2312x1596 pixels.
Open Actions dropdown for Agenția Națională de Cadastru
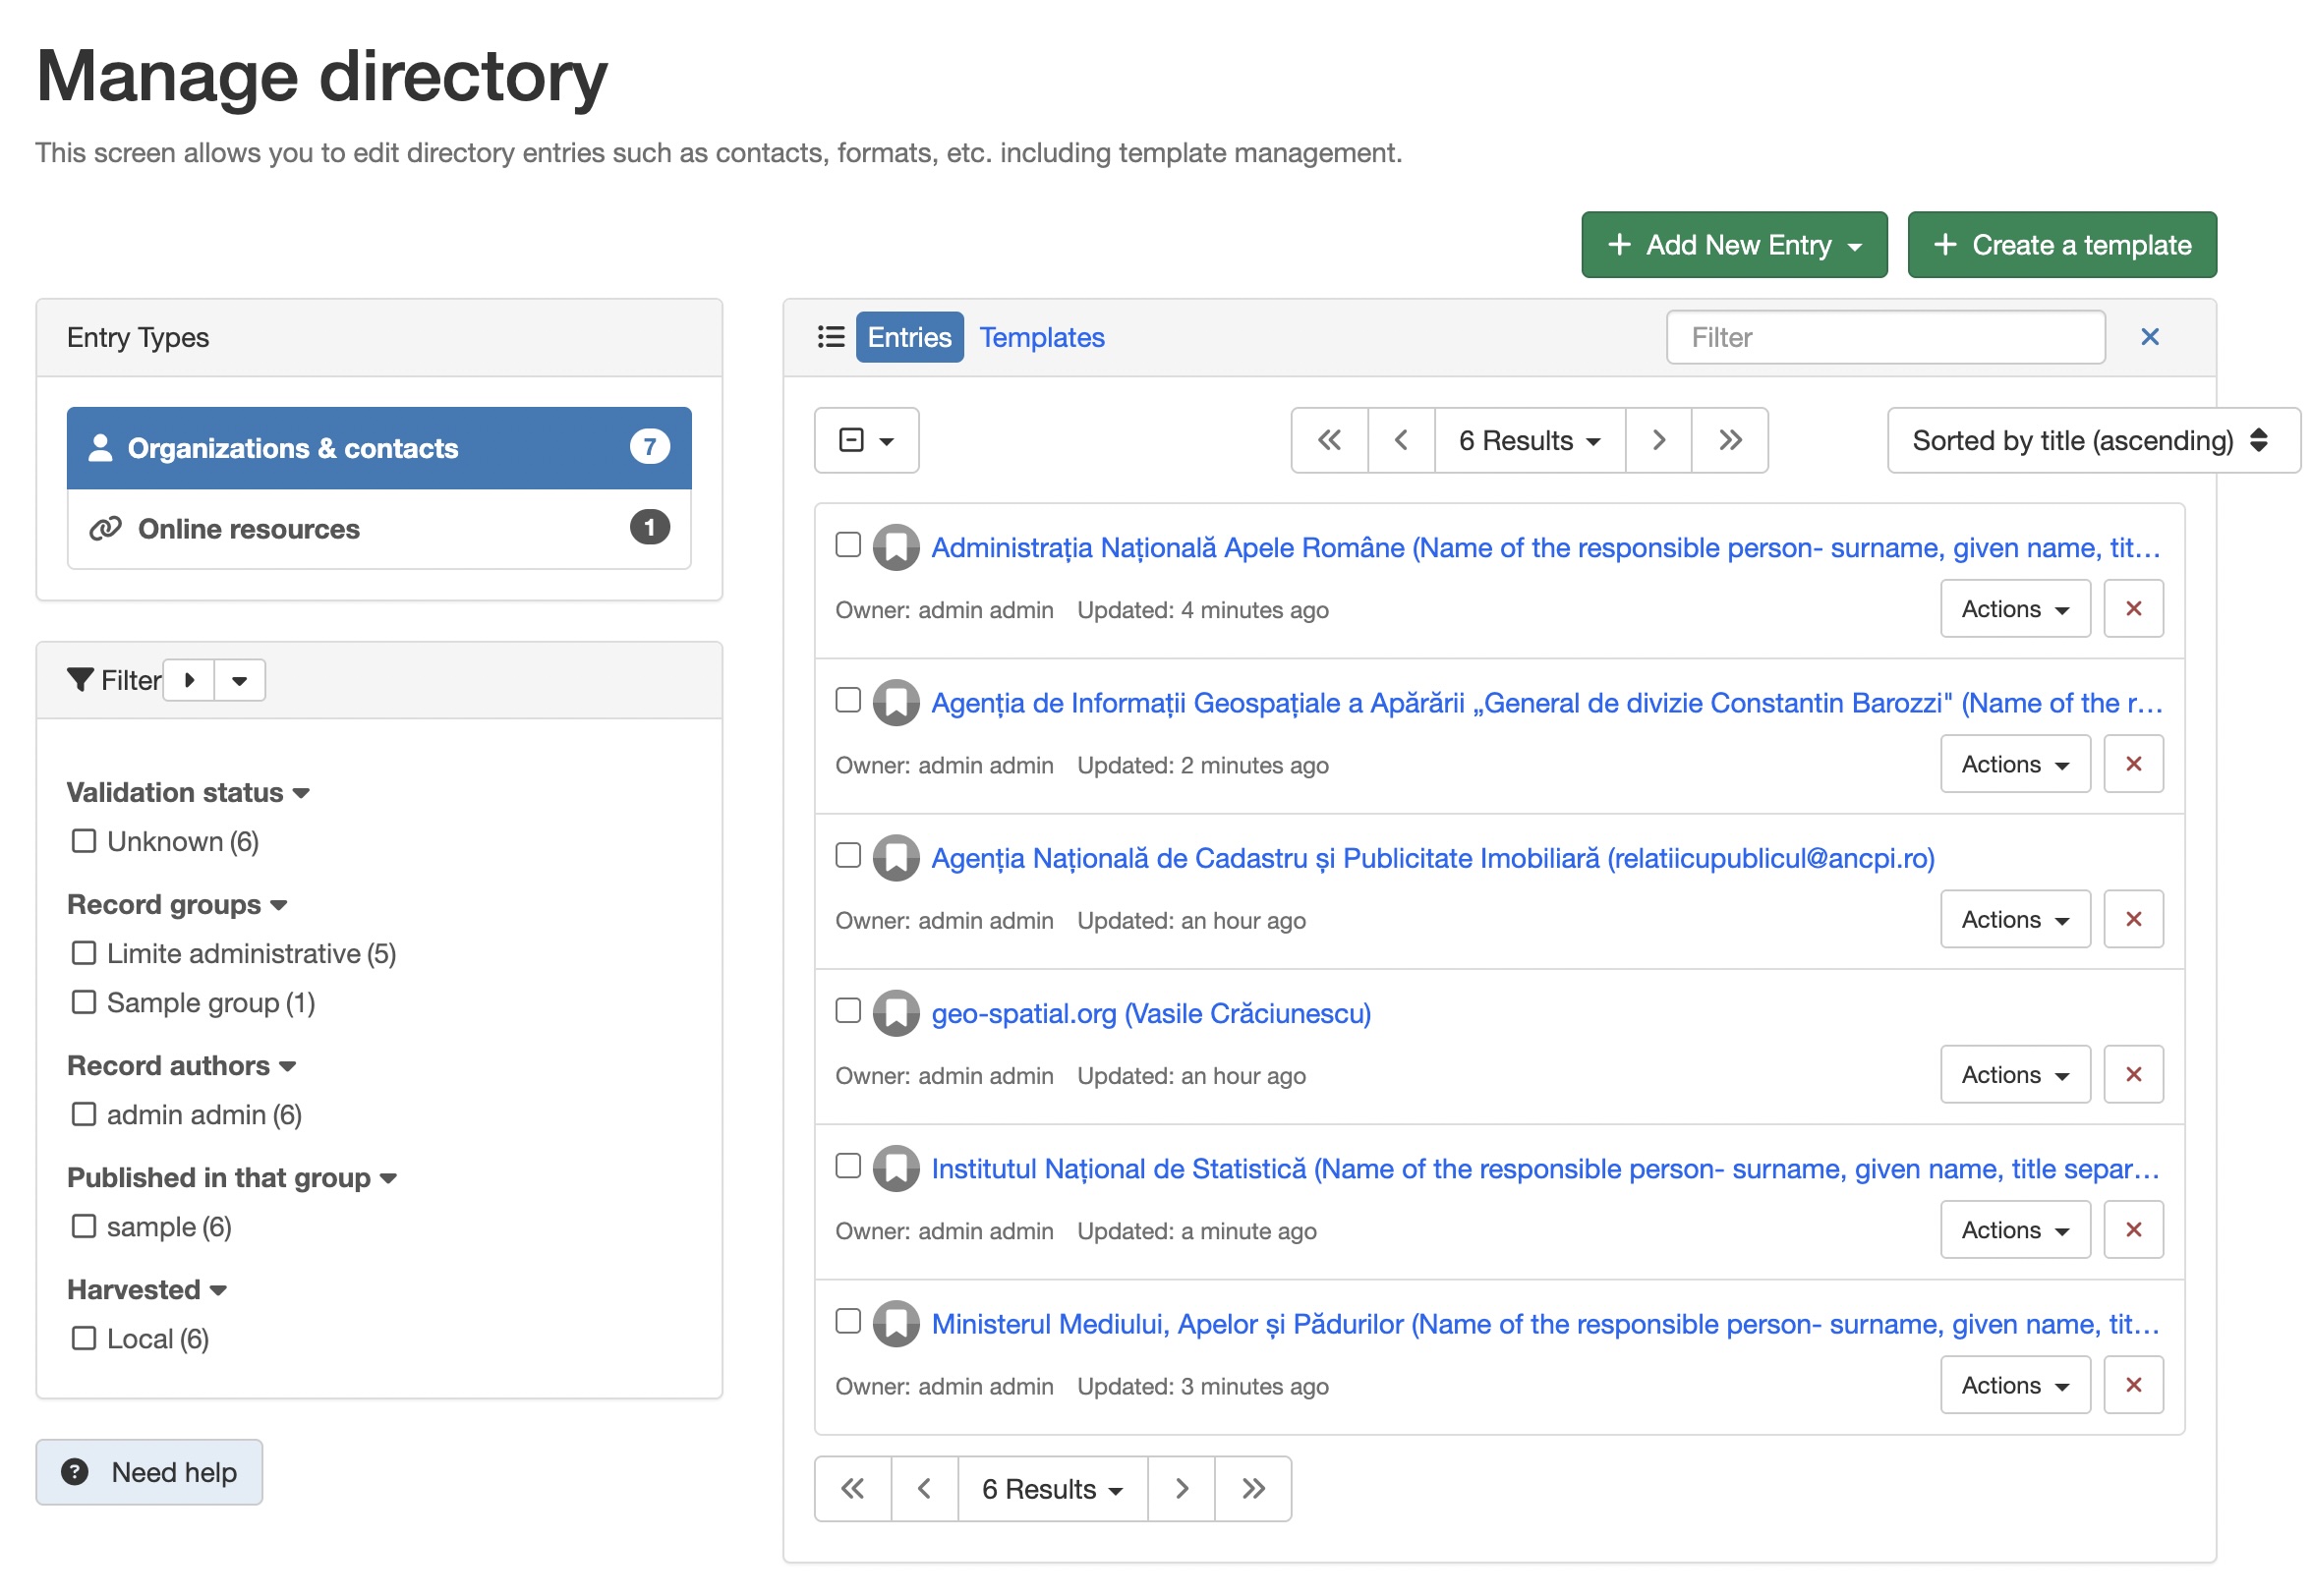(x=2014, y=919)
